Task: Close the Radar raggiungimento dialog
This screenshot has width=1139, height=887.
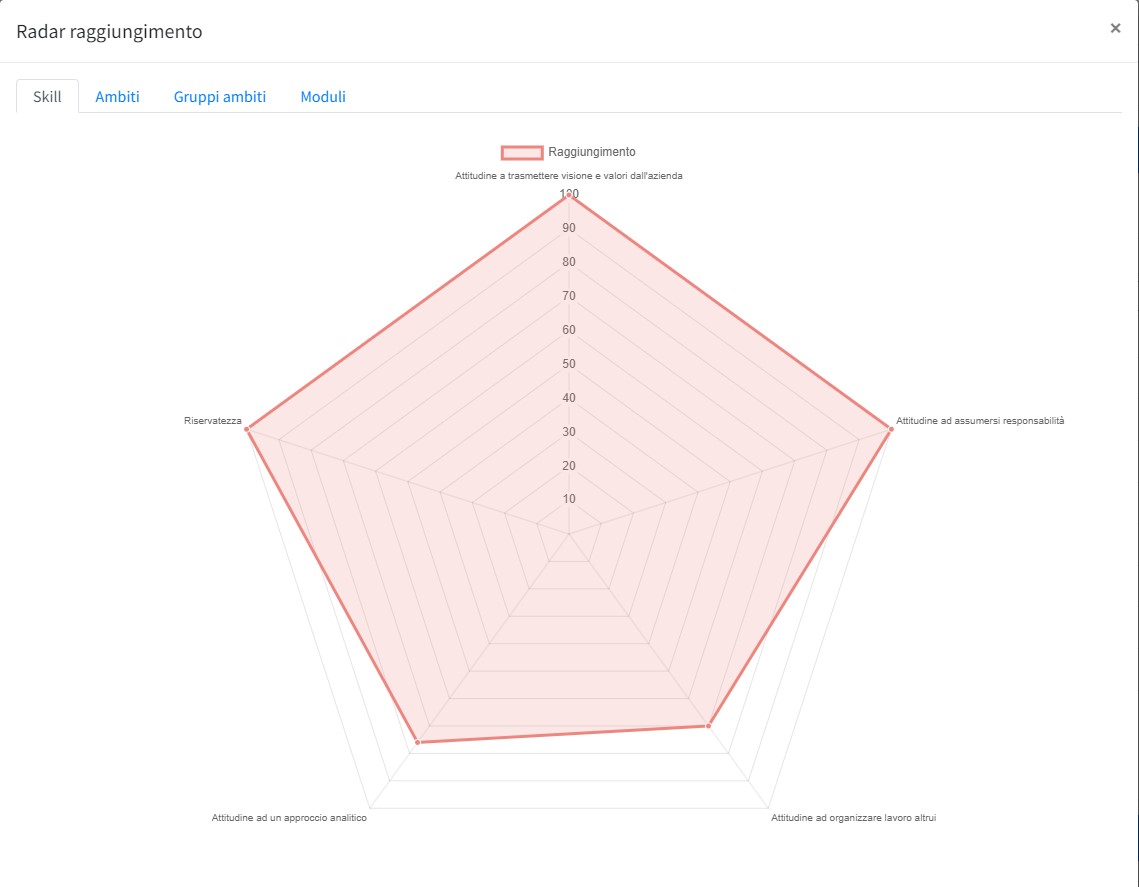Action: (x=1115, y=28)
